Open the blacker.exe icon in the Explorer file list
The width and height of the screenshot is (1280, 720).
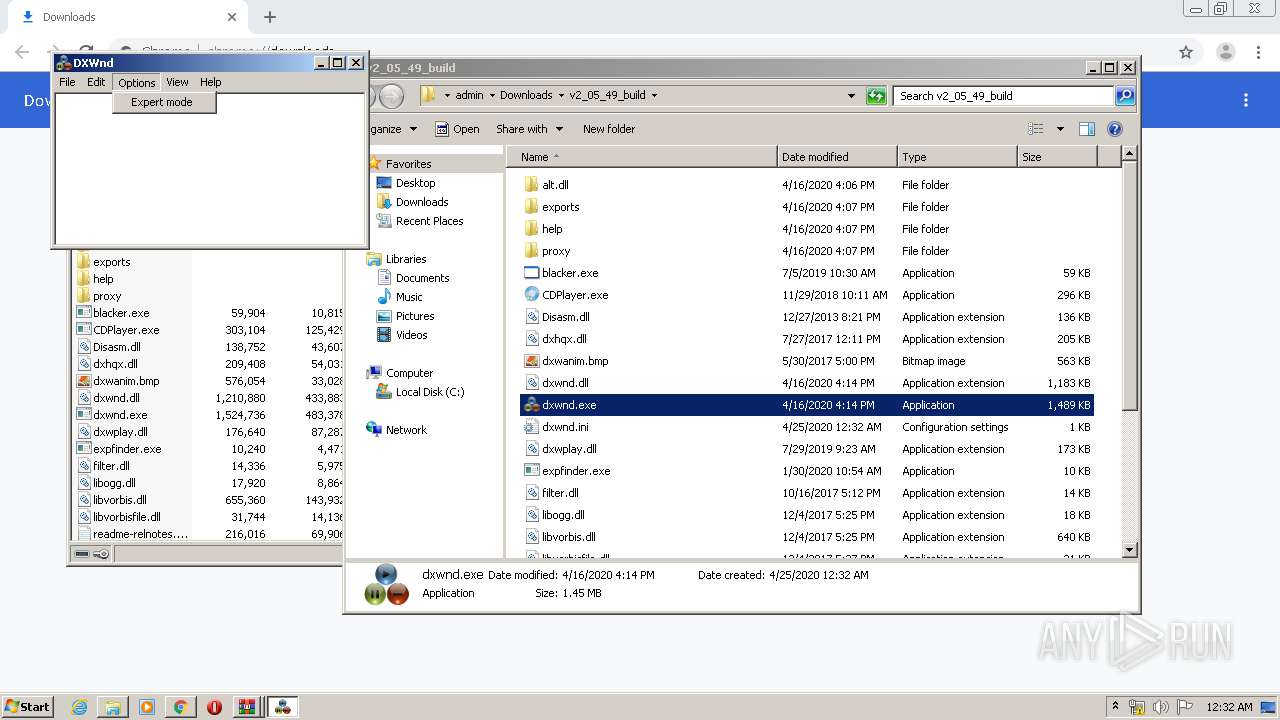click(x=531, y=273)
